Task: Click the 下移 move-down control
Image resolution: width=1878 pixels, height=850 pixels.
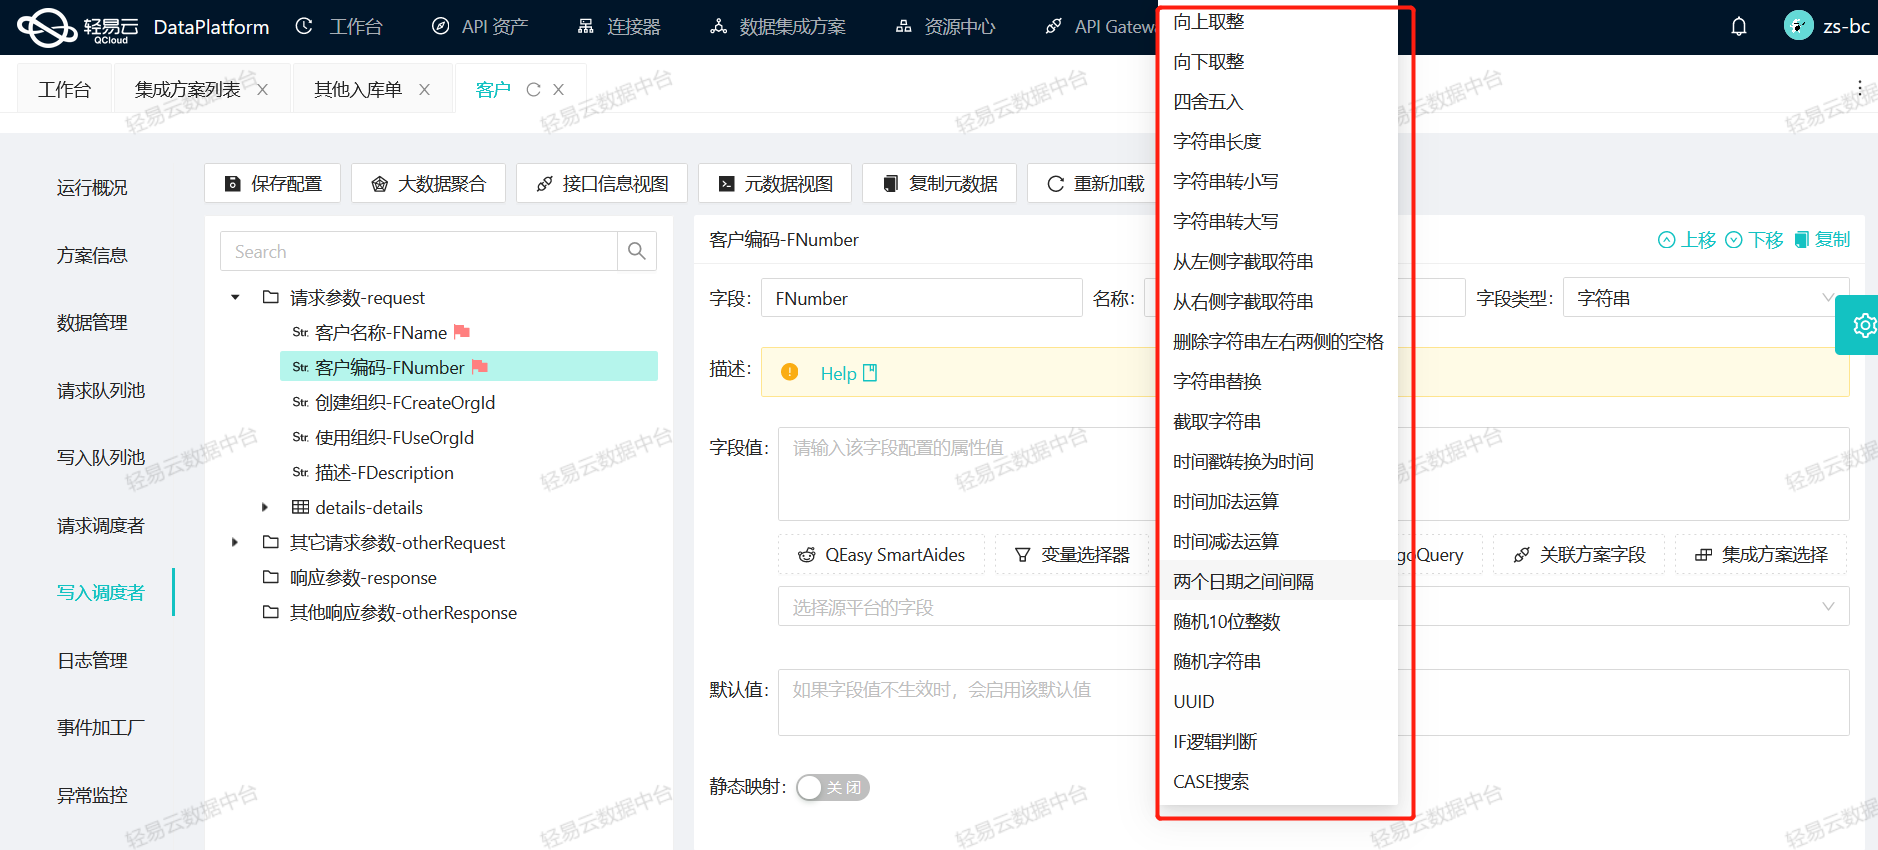Action: point(1755,240)
